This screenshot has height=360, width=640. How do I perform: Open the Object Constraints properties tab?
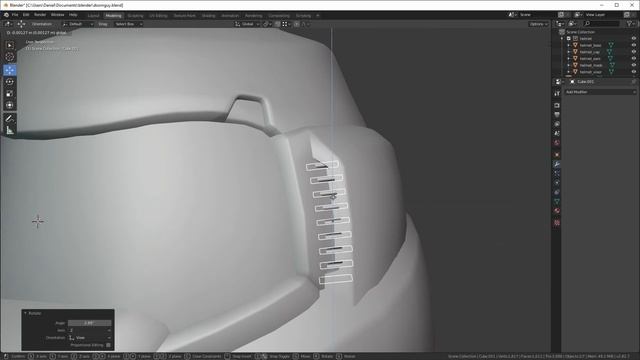point(557,192)
